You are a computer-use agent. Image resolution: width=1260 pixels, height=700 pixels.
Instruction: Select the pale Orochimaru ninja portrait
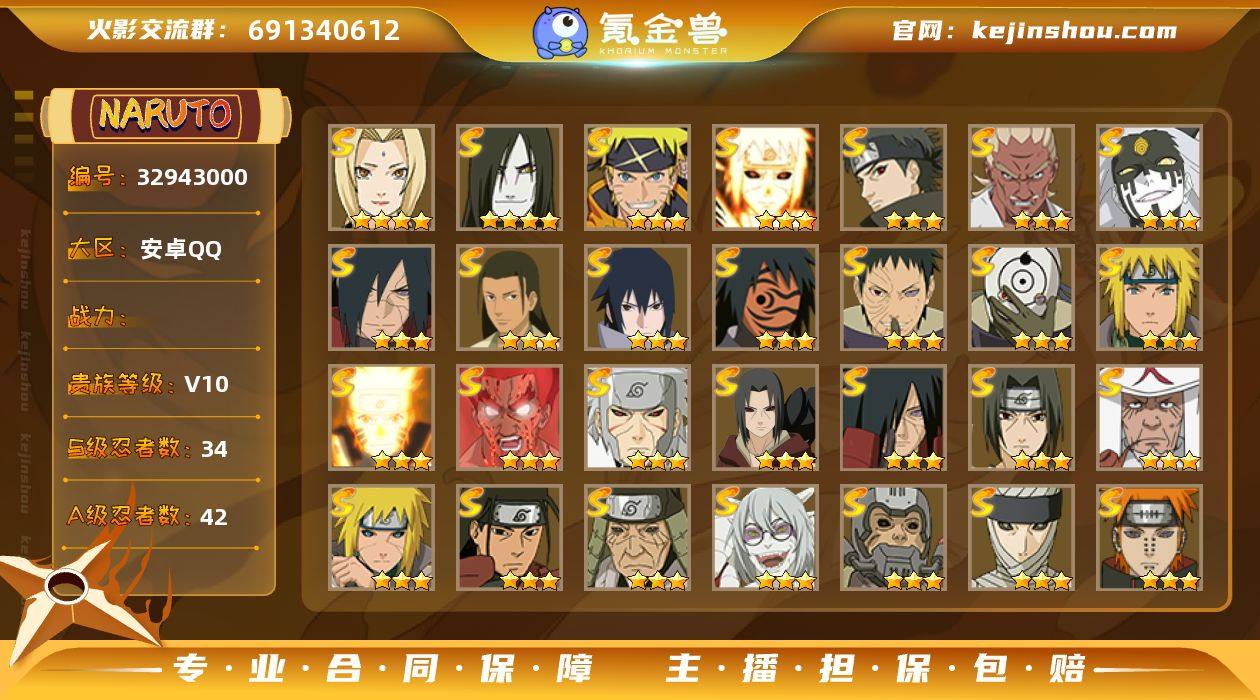510,178
